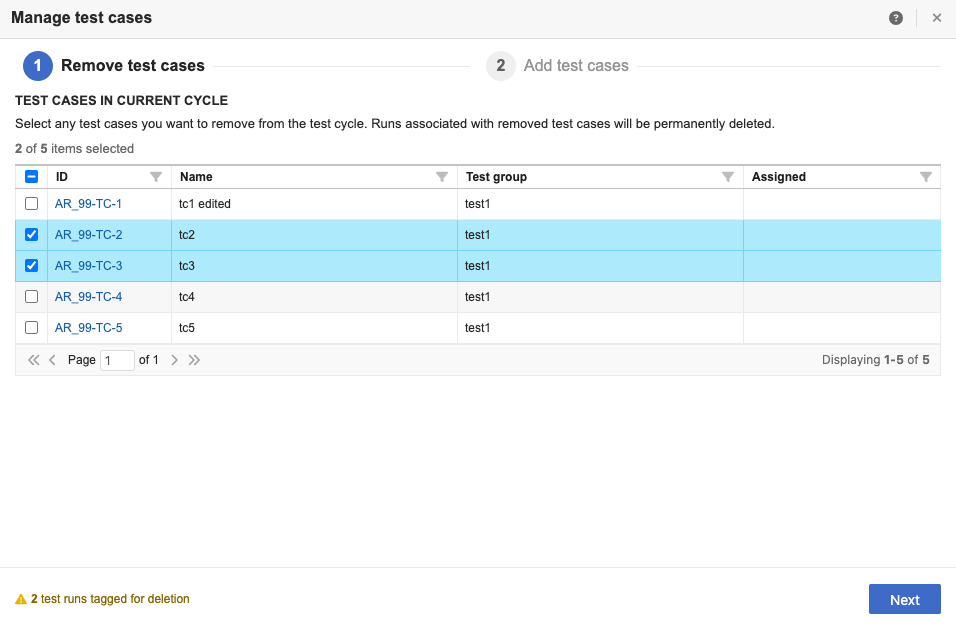Uncheck the AR_99-TC-2 checkbox

(31, 235)
